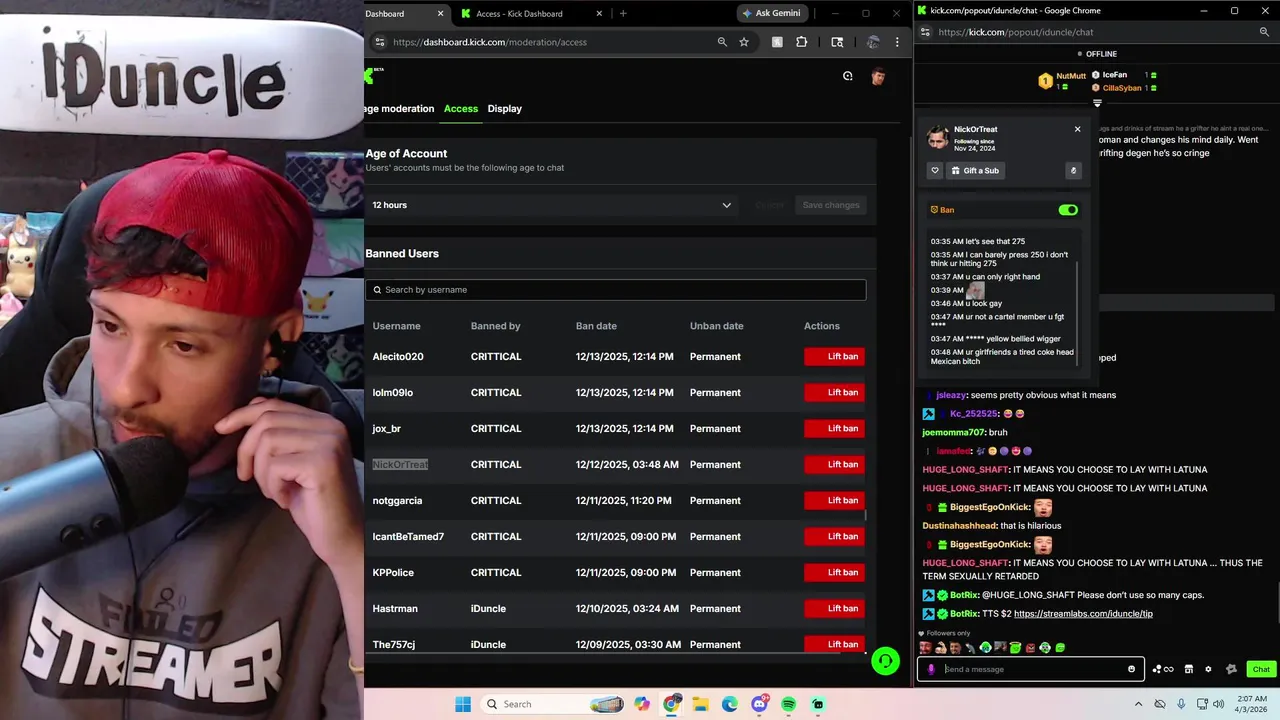Show hidden system tray icons

tap(1138, 704)
